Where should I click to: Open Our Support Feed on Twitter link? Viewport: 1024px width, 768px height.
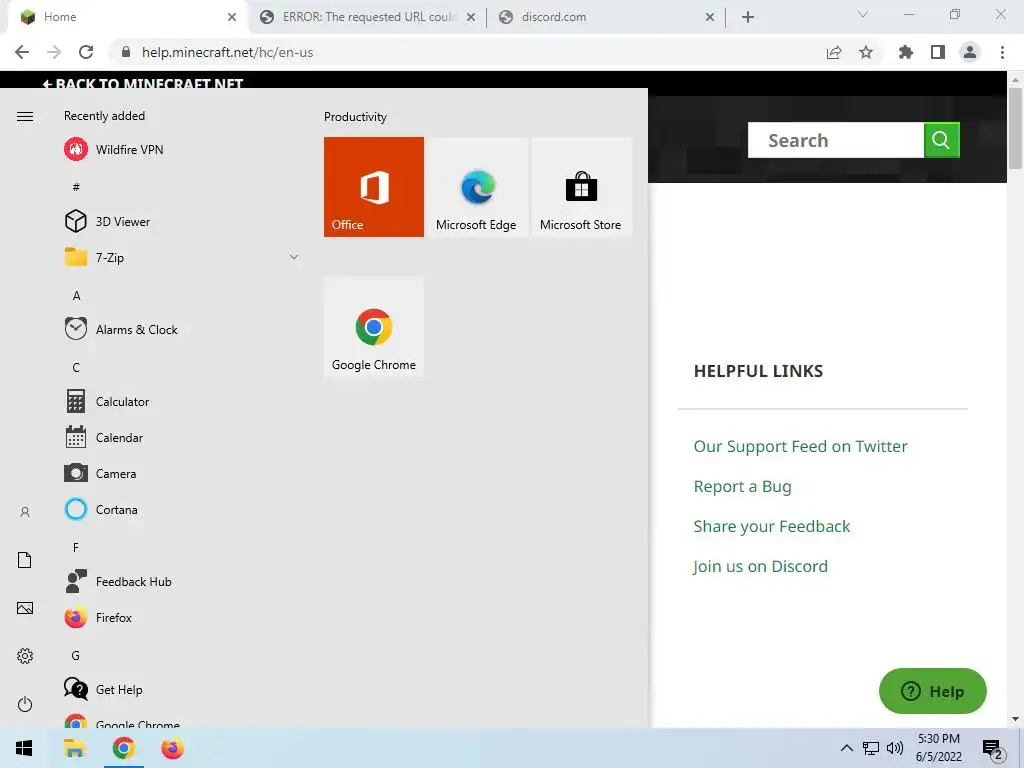point(800,446)
